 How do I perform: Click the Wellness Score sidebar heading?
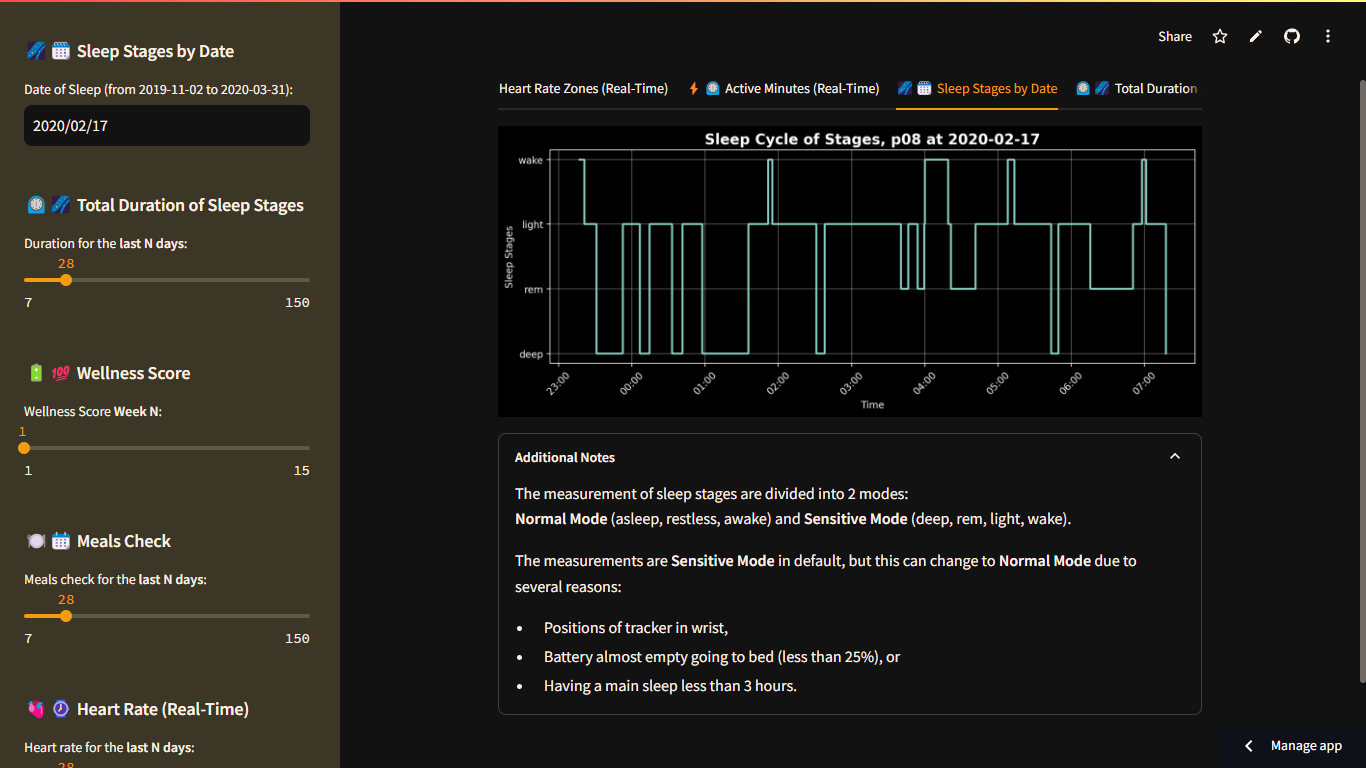click(x=107, y=373)
